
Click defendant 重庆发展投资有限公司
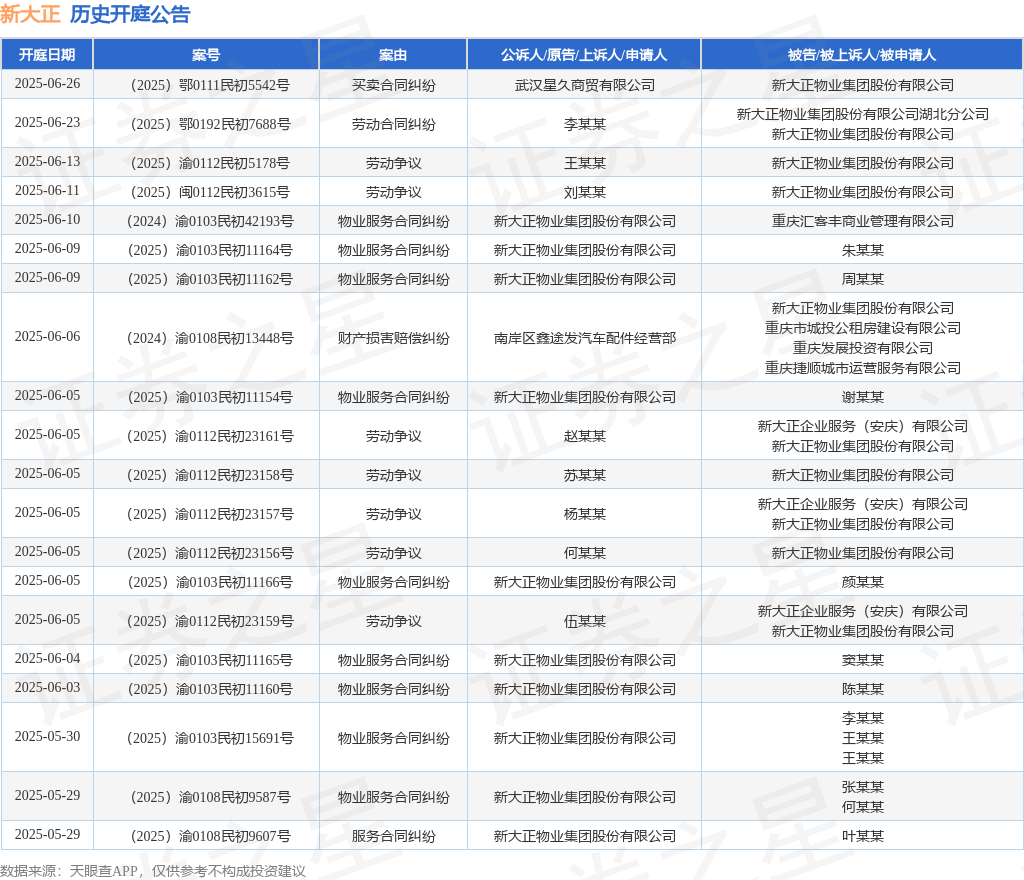862,348
